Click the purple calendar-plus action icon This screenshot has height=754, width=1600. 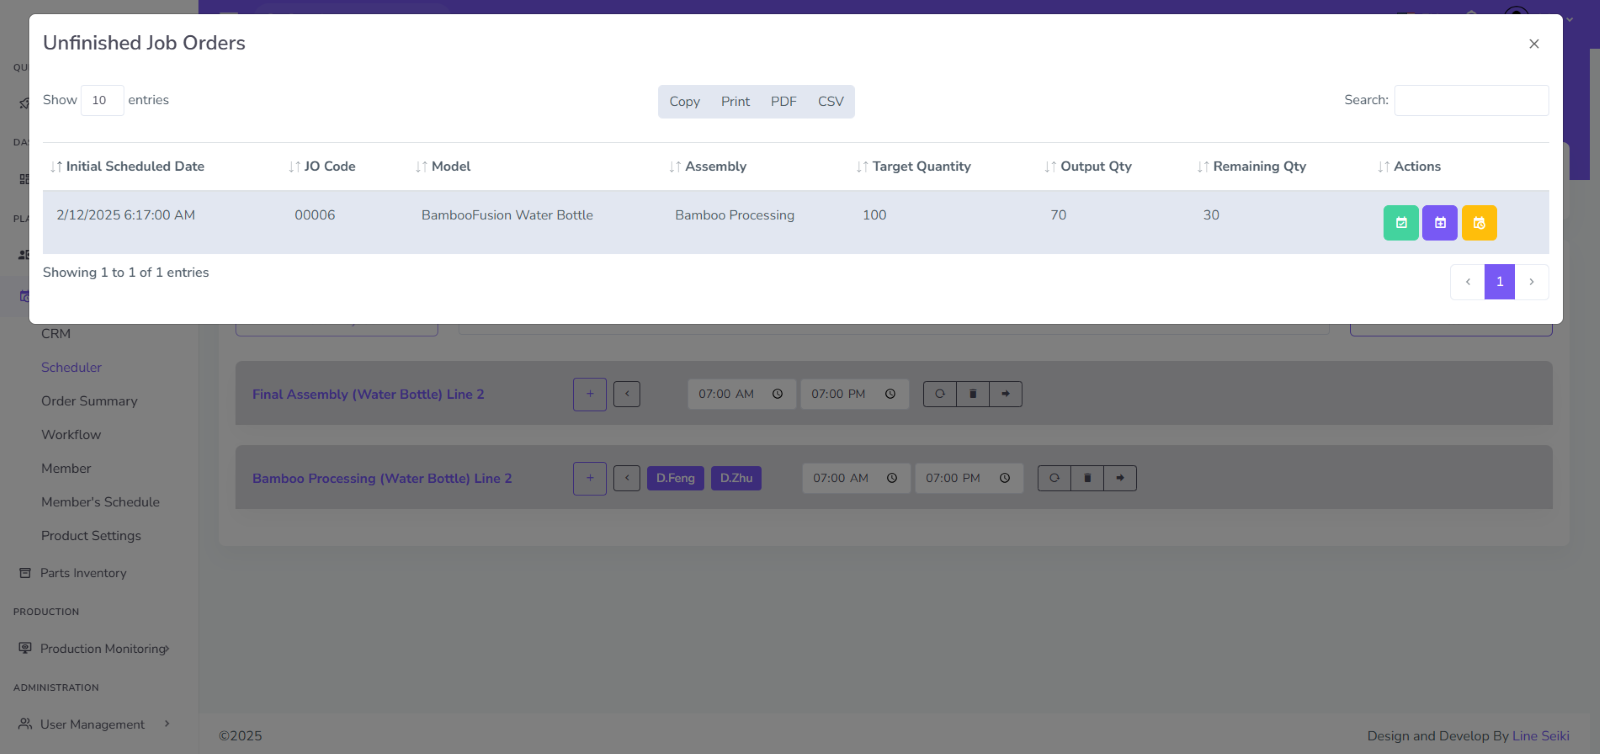[x=1439, y=223]
